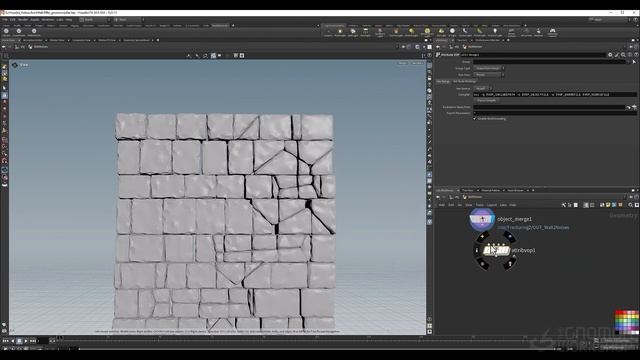640x360 pixels.
Task: Select the Area Light shelf tool
Action: click(365, 32)
